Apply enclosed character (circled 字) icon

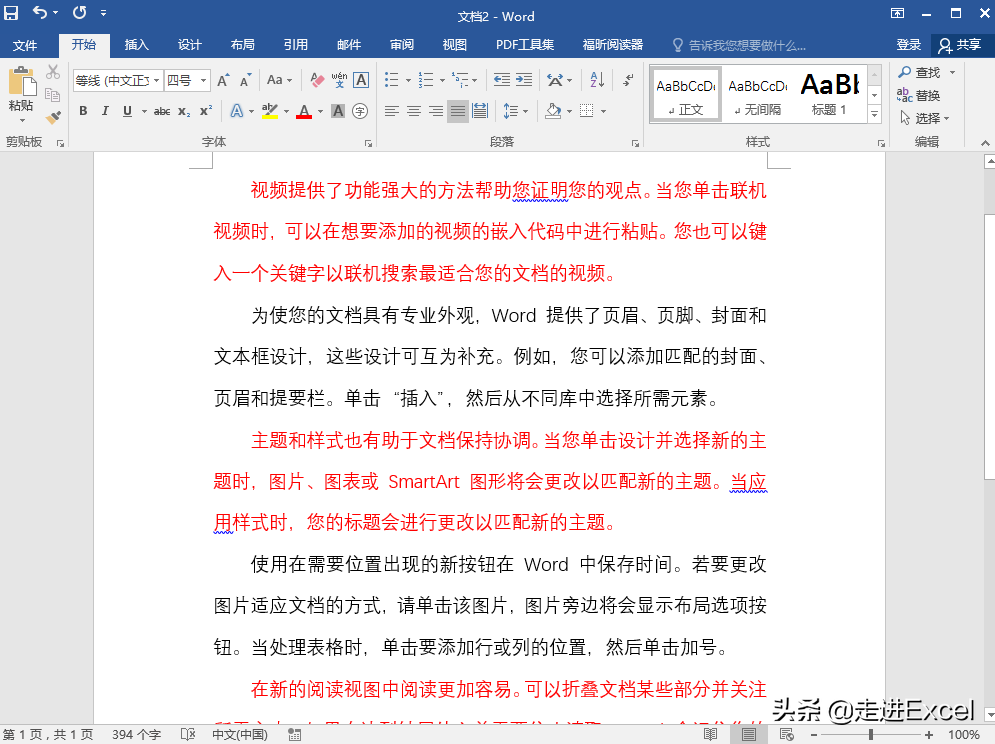pos(360,112)
